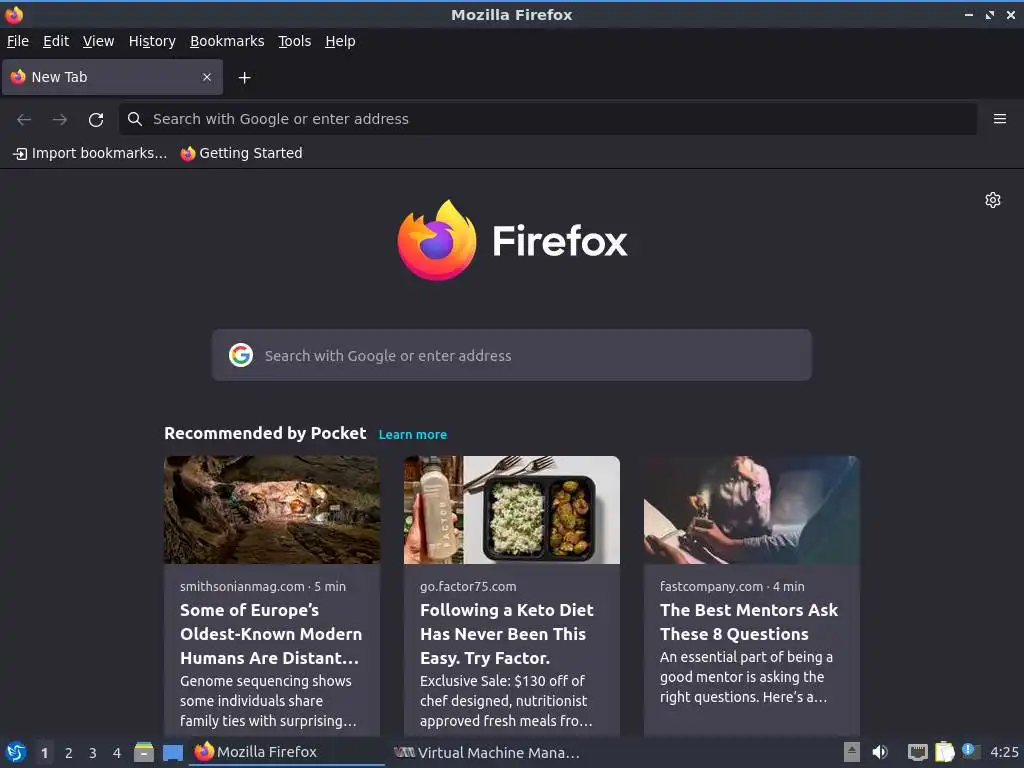Close the New Tab tab

point(206,77)
